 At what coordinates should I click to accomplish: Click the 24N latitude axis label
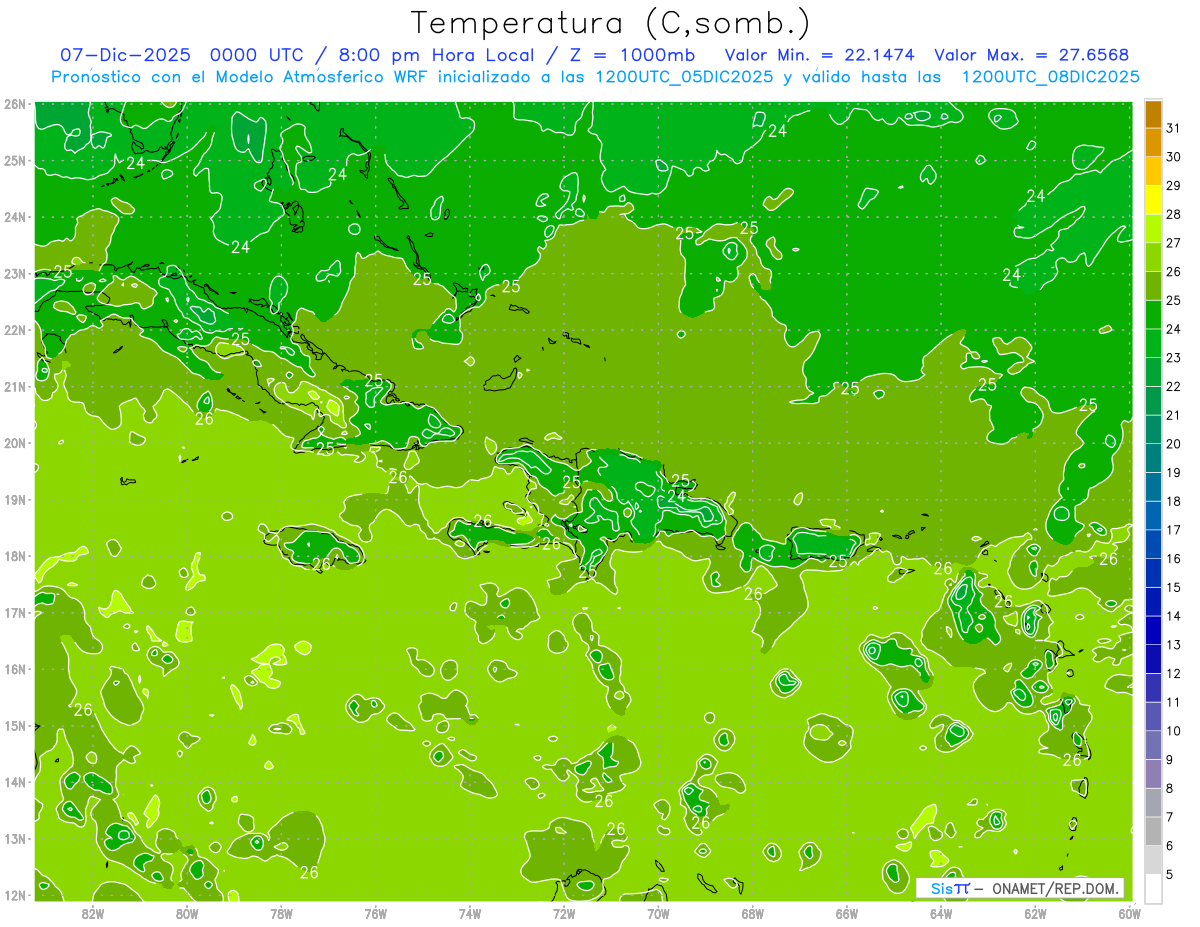(x=15, y=217)
